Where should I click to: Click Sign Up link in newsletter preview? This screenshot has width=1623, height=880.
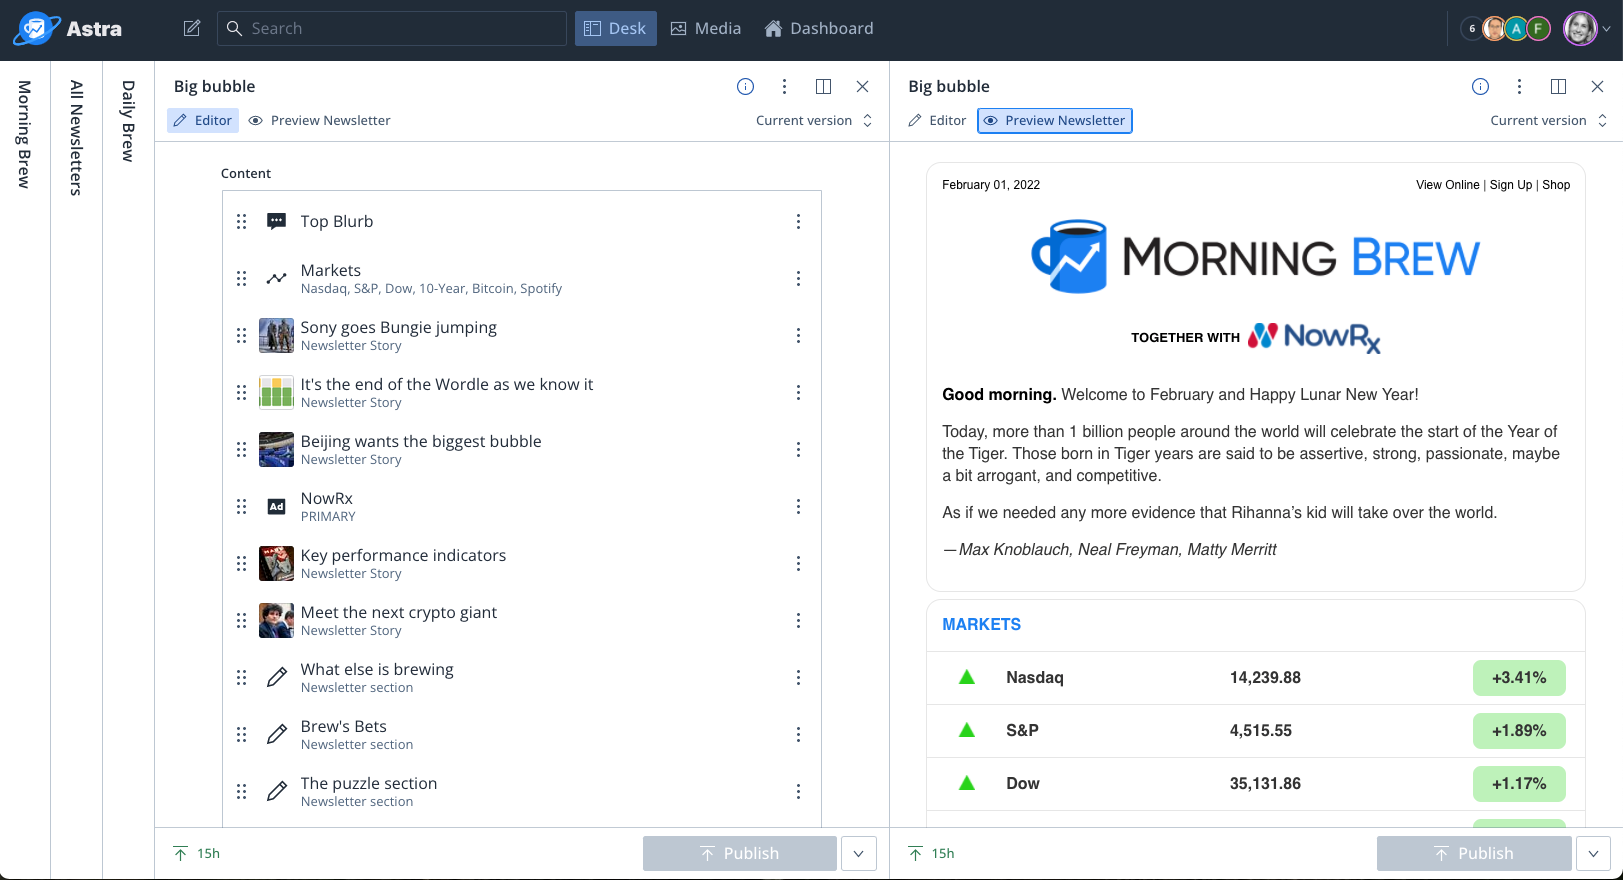1510,185
